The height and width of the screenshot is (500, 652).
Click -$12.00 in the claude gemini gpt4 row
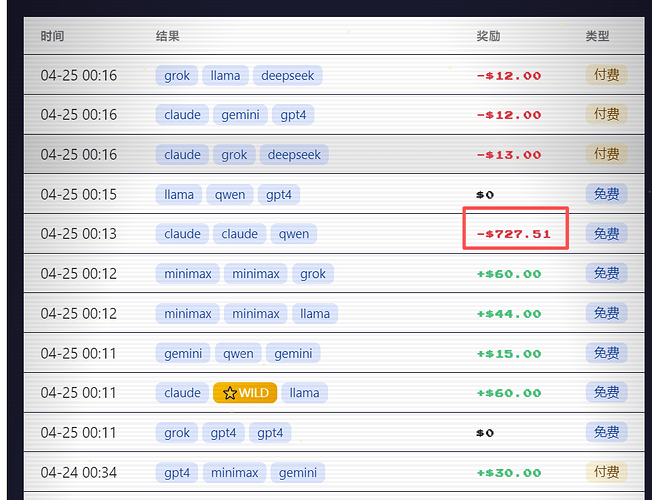pos(509,115)
